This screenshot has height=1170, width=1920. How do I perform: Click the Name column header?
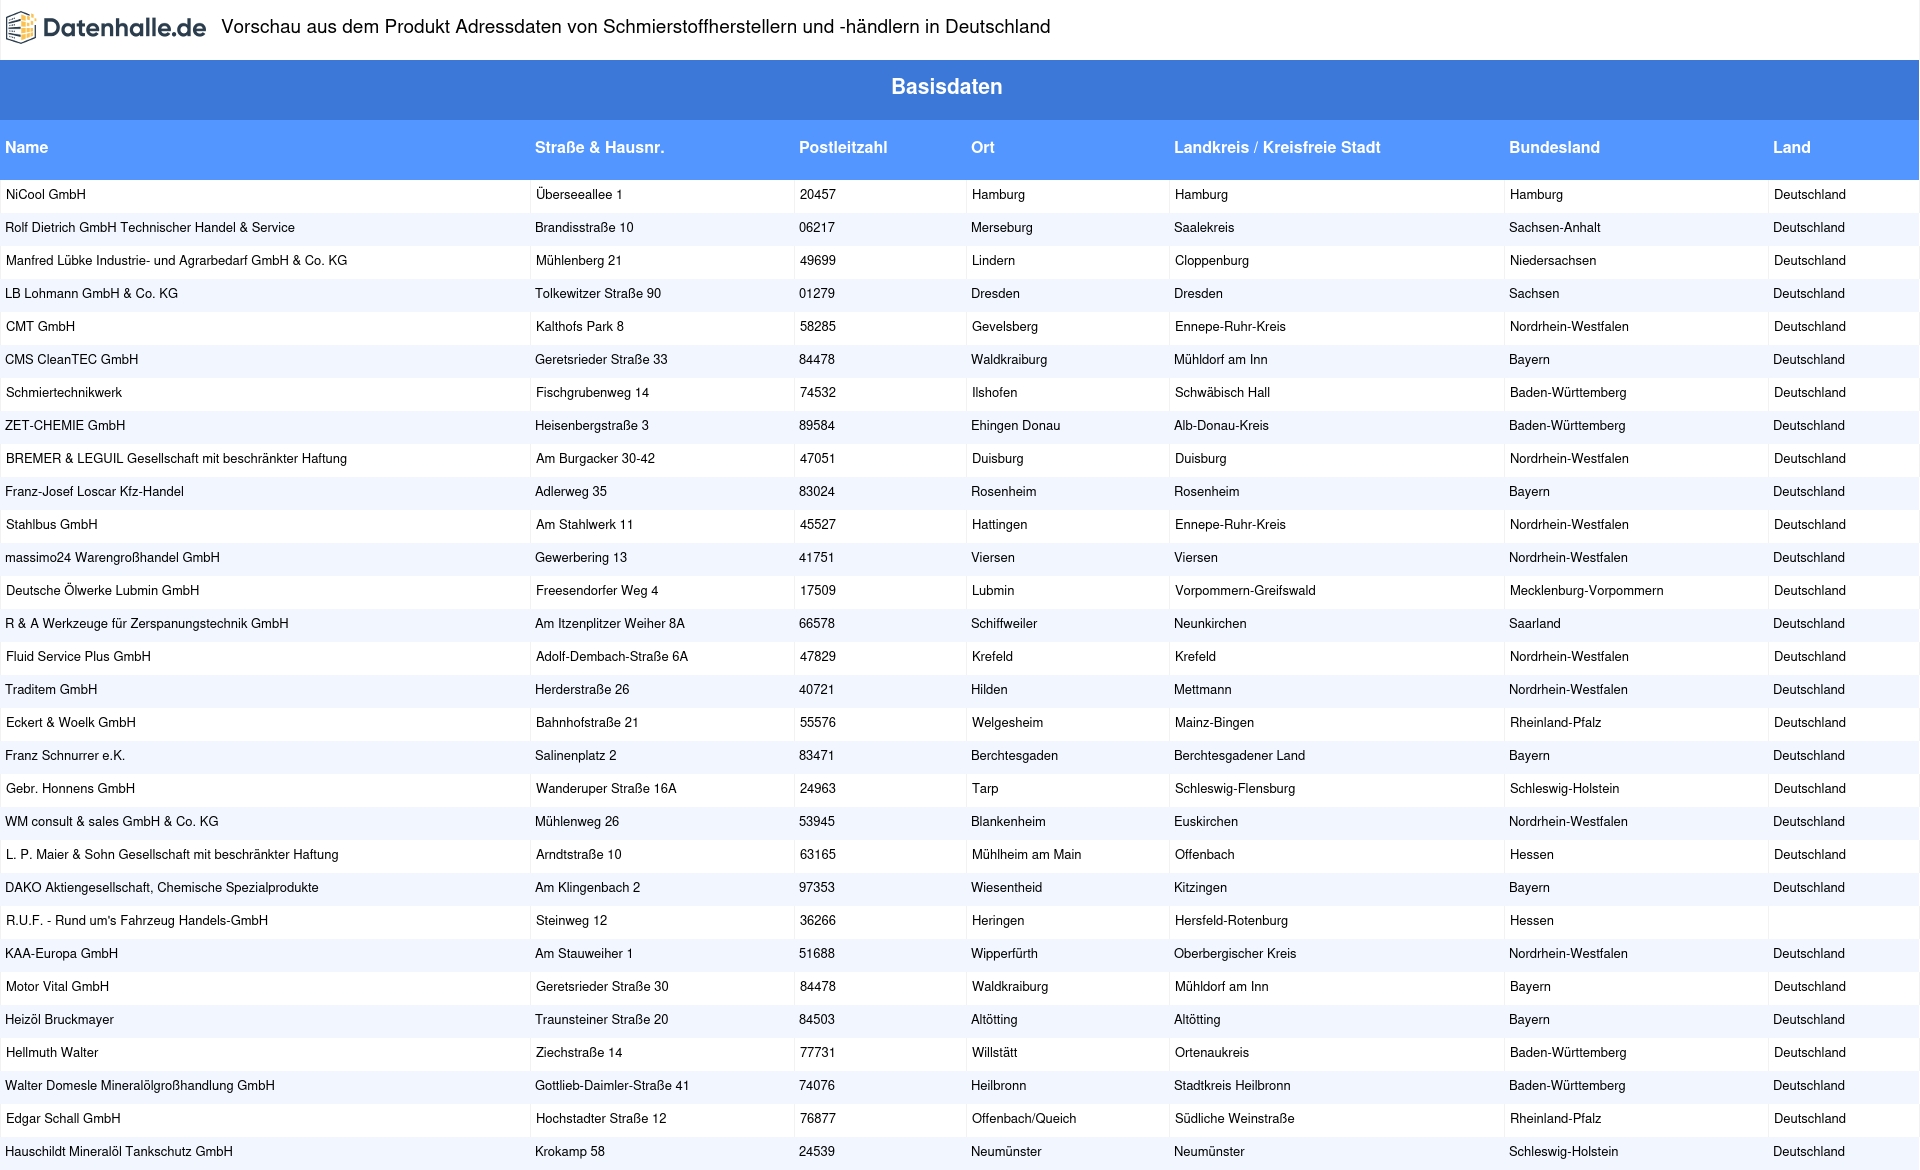coord(27,148)
